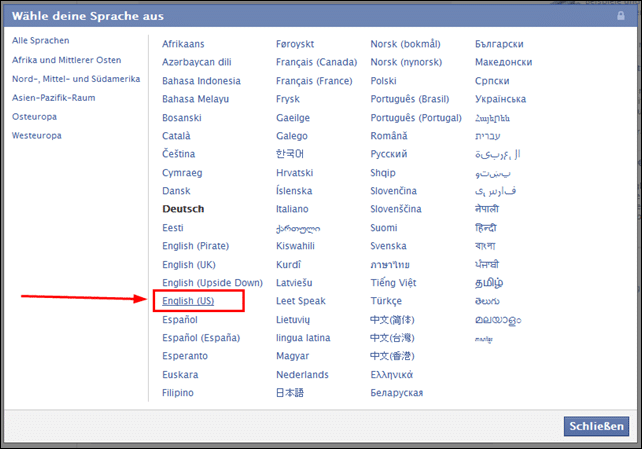Choose Español (España)
This screenshot has height=449, width=642.
(x=201, y=338)
